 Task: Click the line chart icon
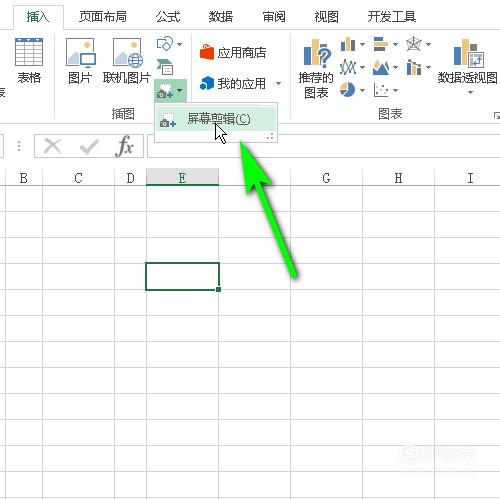348,67
